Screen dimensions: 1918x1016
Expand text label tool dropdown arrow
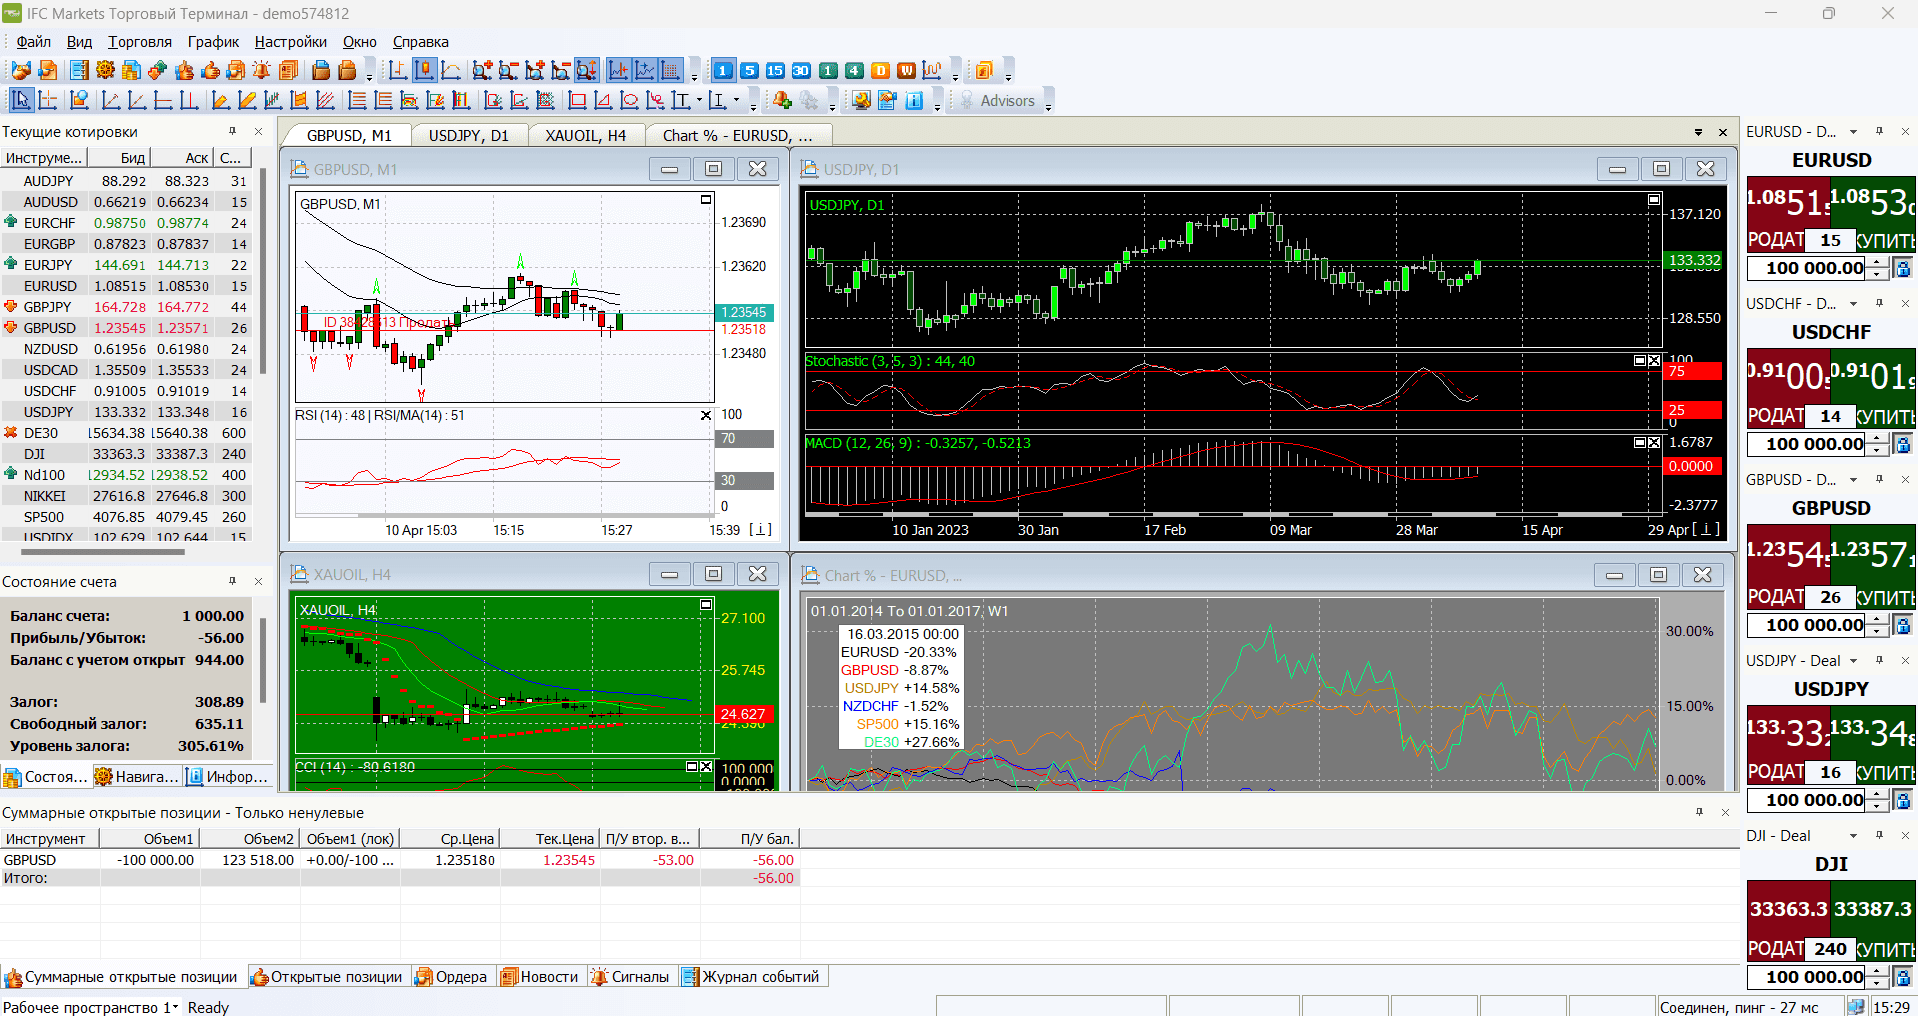[x=697, y=100]
